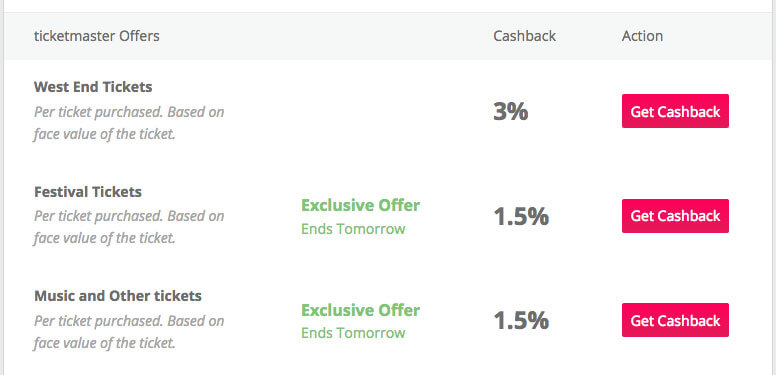The height and width of the screenshot is (375, 776).
Task: Click Get Cashback for Music and Other tickets
Action: 675,320
